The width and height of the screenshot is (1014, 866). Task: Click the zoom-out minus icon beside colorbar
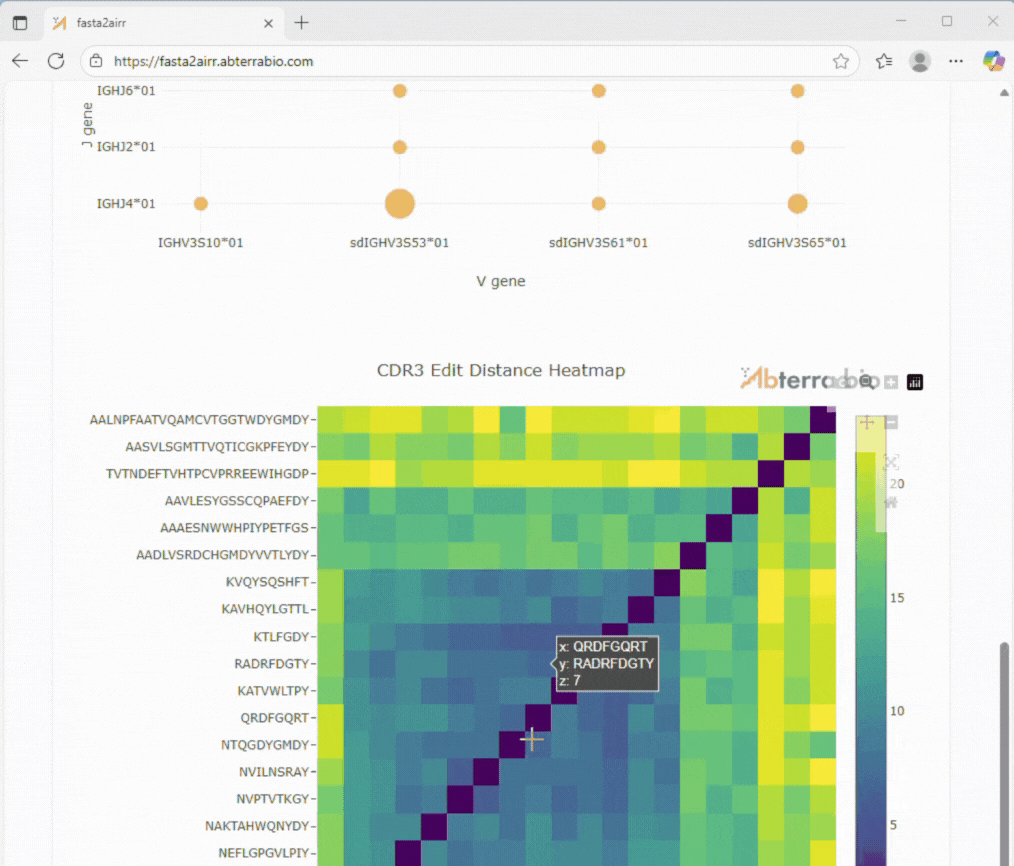coord(891,422)
